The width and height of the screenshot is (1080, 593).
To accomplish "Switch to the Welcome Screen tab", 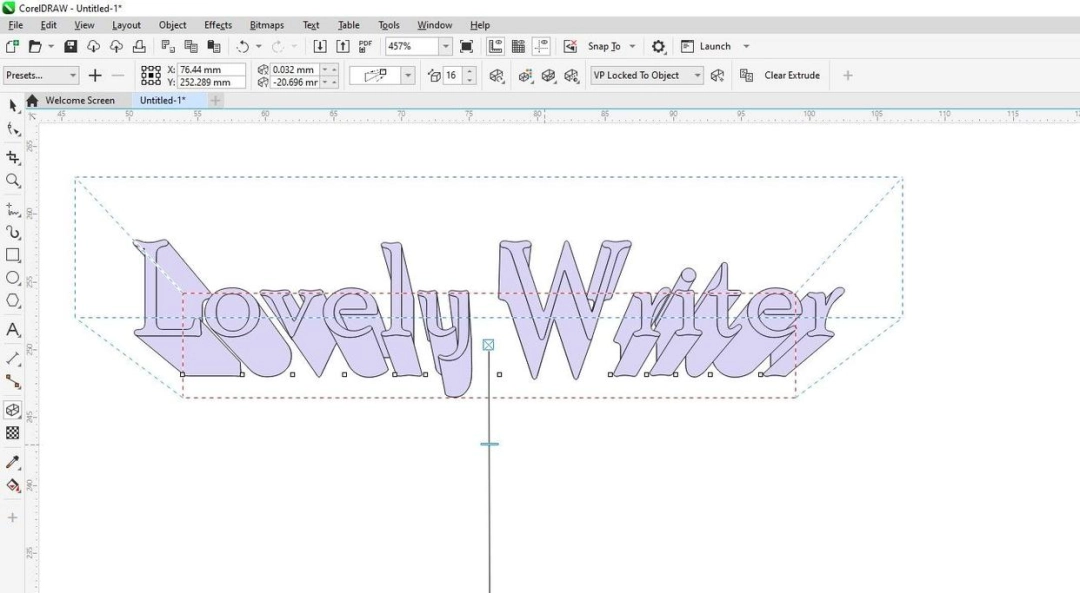I will (x=80, y=100).
